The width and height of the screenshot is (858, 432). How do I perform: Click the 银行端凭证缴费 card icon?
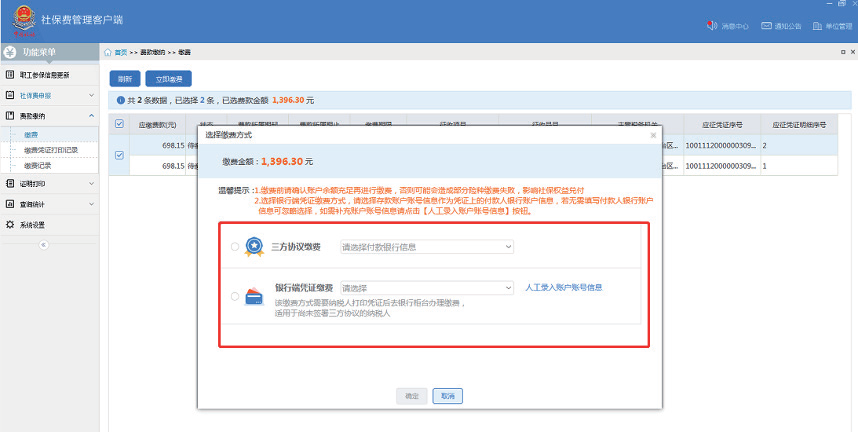[254, 294]
